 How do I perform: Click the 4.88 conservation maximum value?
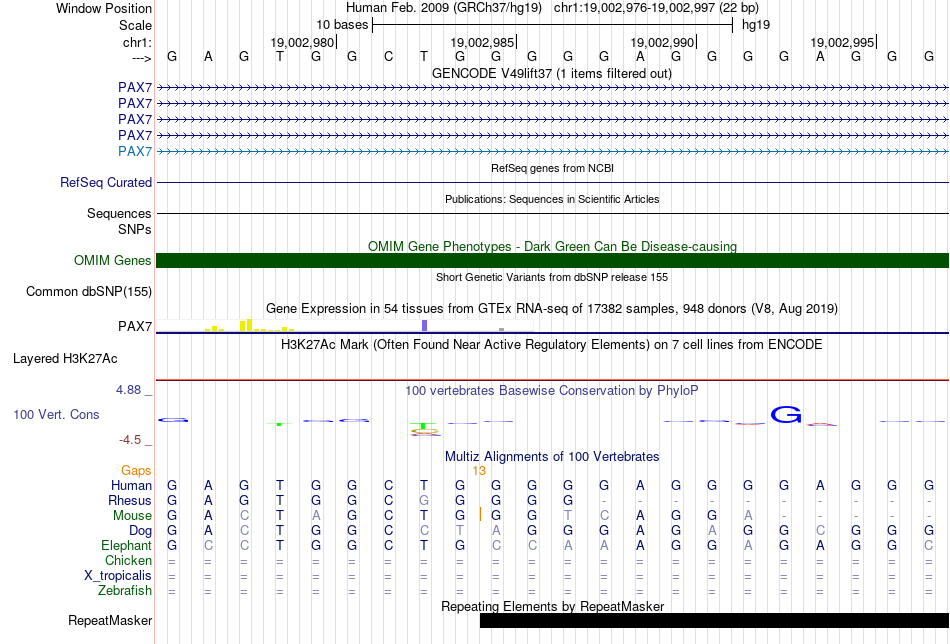[x=128, y=390]
